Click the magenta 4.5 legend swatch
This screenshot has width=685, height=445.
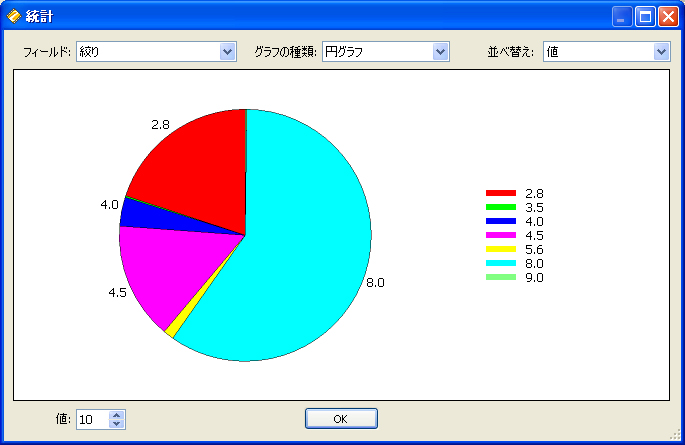click(501, 235)
